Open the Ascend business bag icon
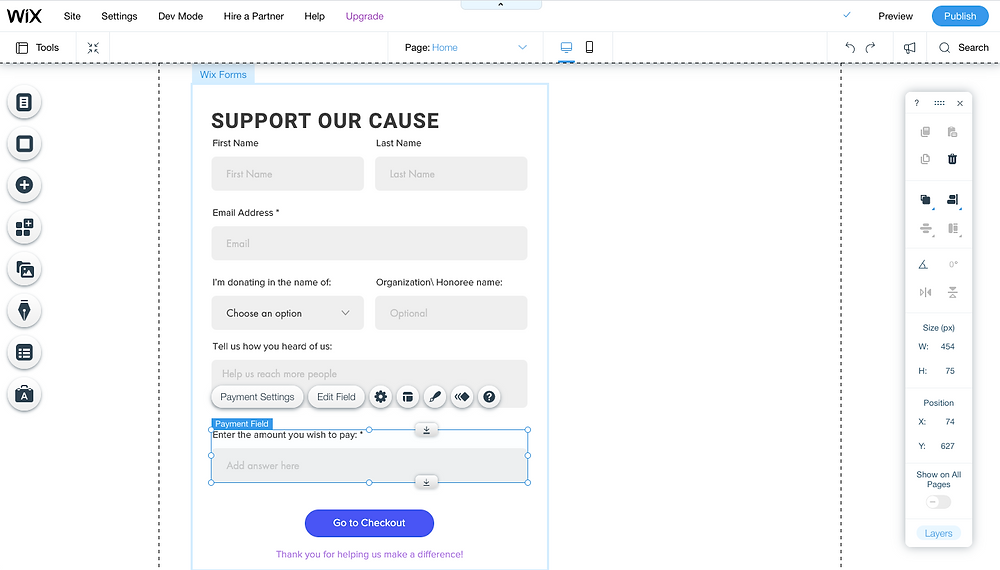This screenshot has height=570, width=1000. coord(24,395)
